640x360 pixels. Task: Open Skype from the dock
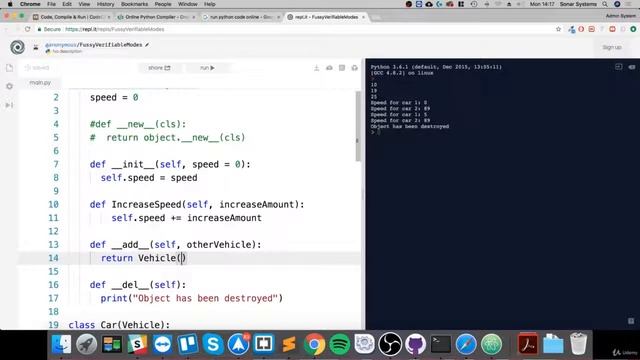[x=213, y=345]
